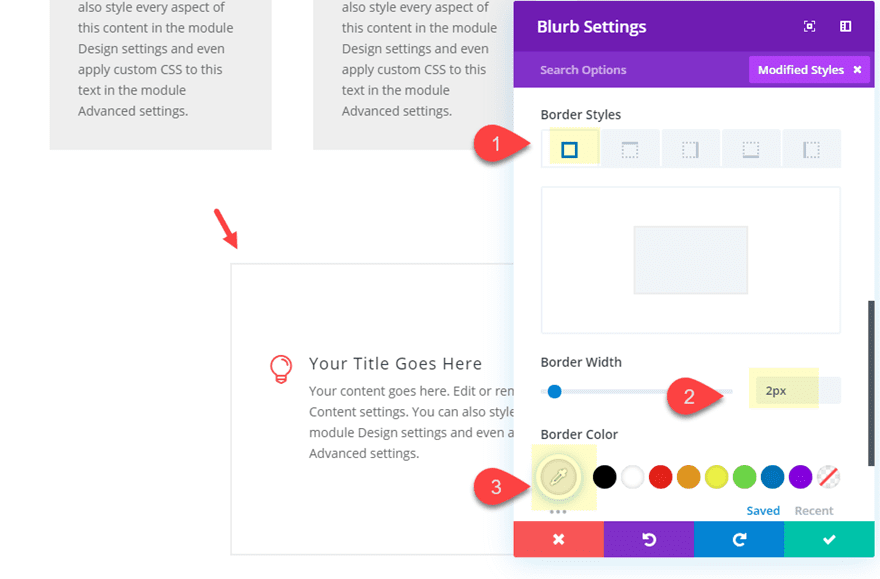Click the border preview box
The image size is (880, 579).
690,260
